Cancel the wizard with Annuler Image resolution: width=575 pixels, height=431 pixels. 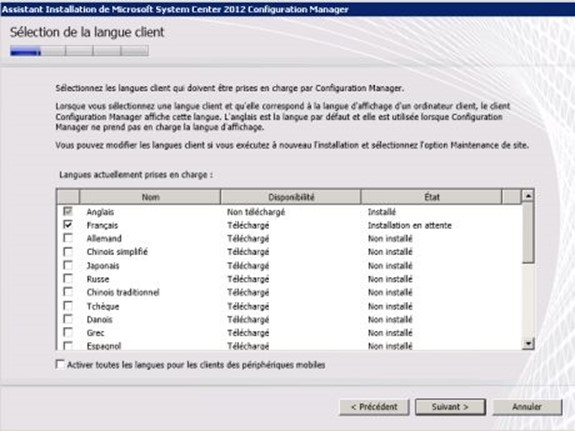click(x=527, y=407)
